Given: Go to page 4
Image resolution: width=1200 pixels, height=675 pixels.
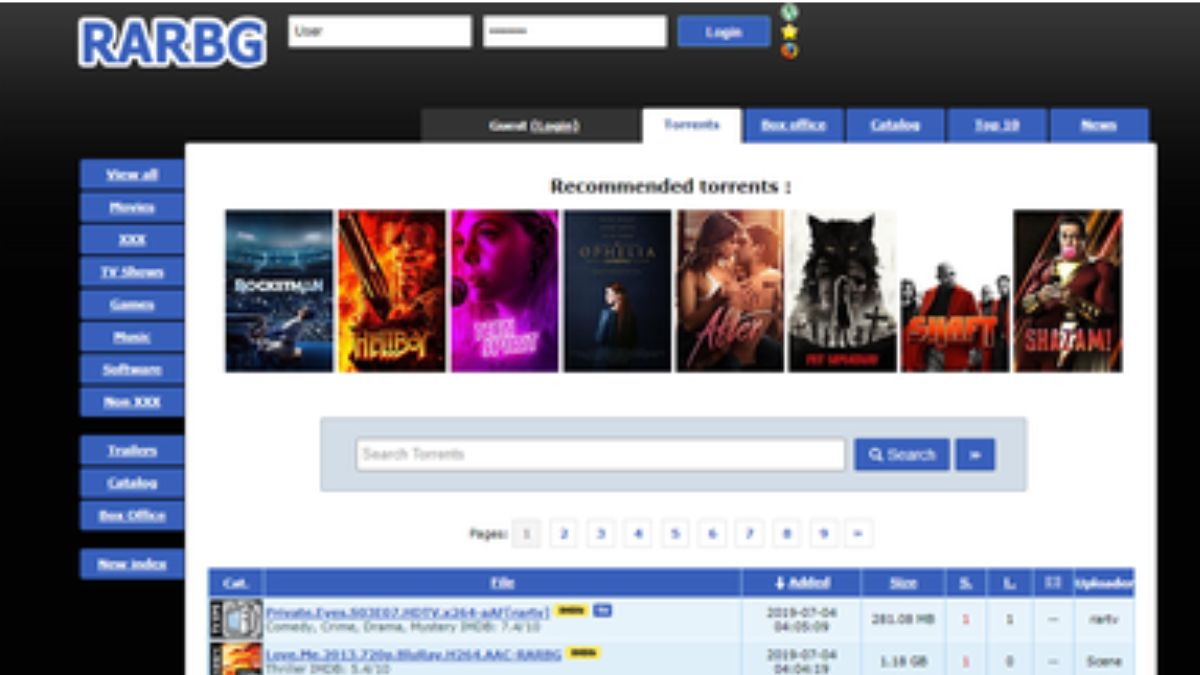Looking at the screenshot, I should pyautogui.click(x=638, y=534).
